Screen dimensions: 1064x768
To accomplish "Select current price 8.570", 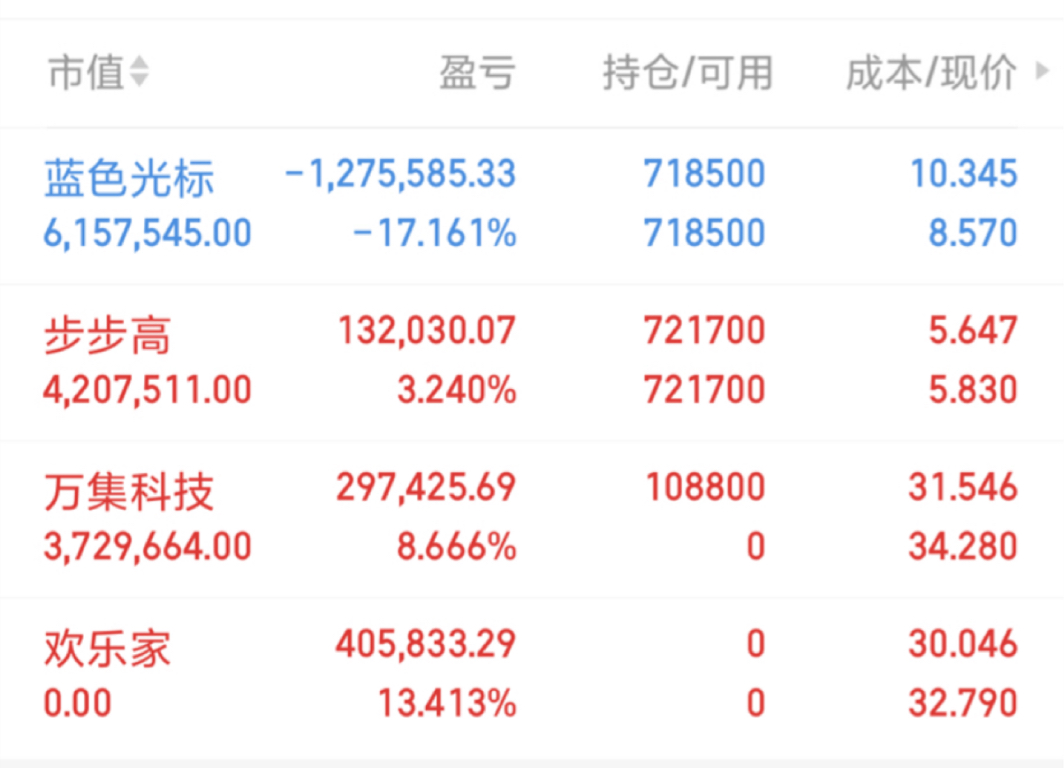I will (973, 233).
